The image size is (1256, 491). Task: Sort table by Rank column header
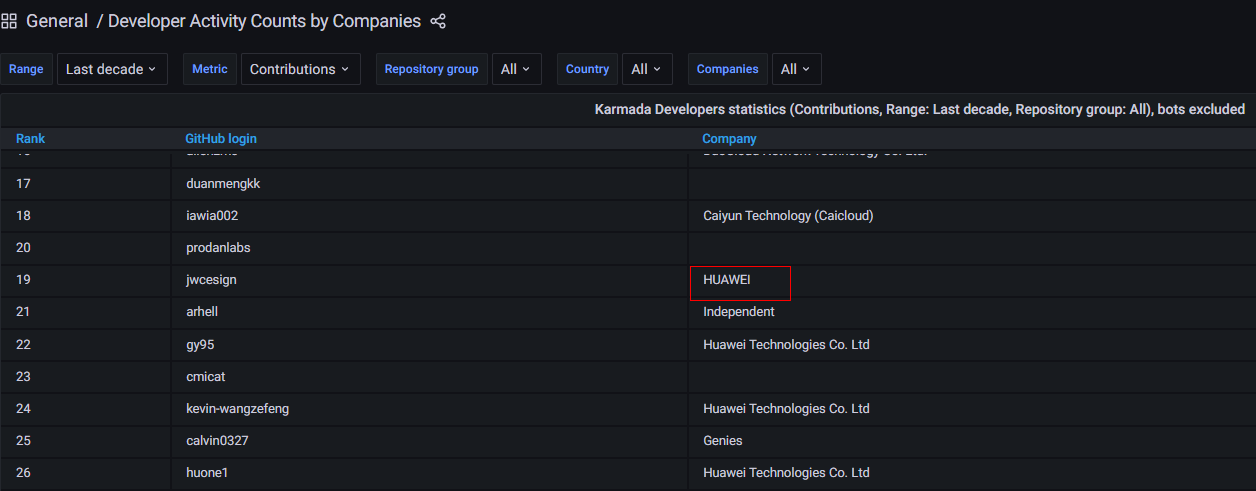tap(31, 139)
